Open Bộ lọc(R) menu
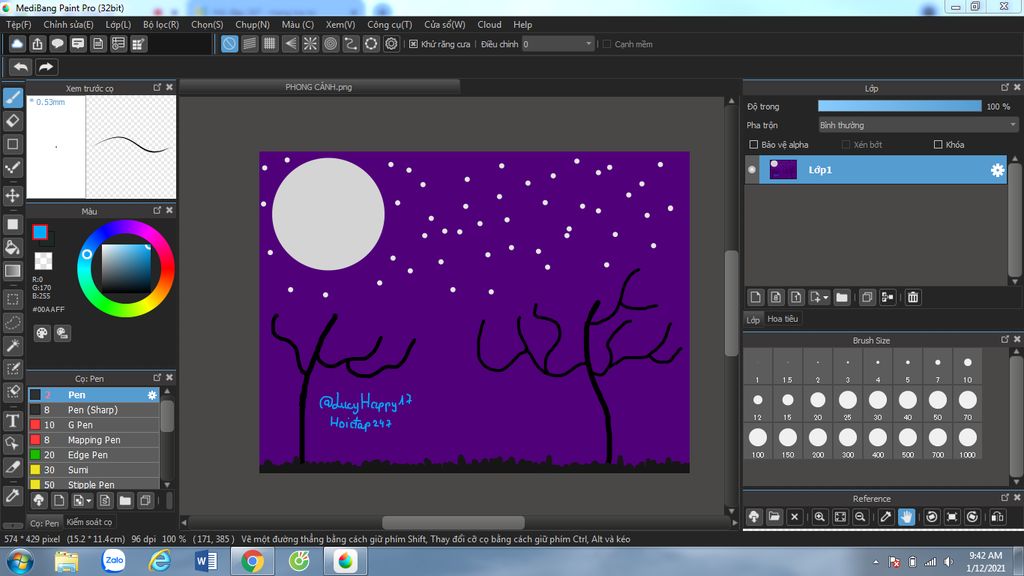 [x=161, y=24]
